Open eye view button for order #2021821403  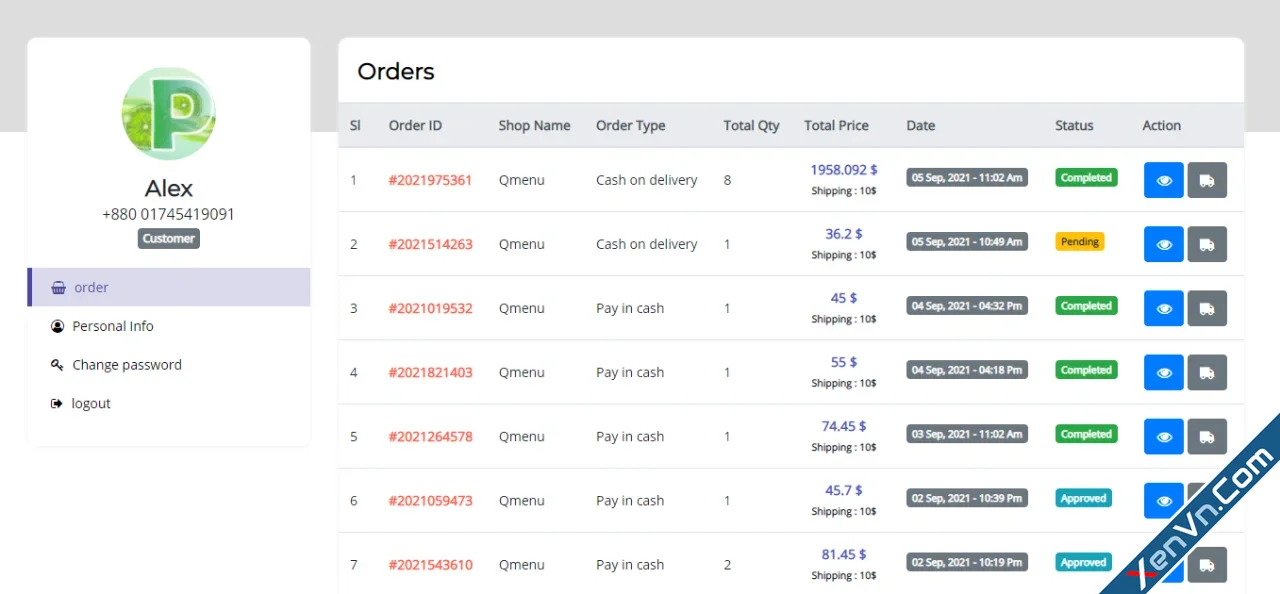pyautogui.click(x=1164, y=372)
